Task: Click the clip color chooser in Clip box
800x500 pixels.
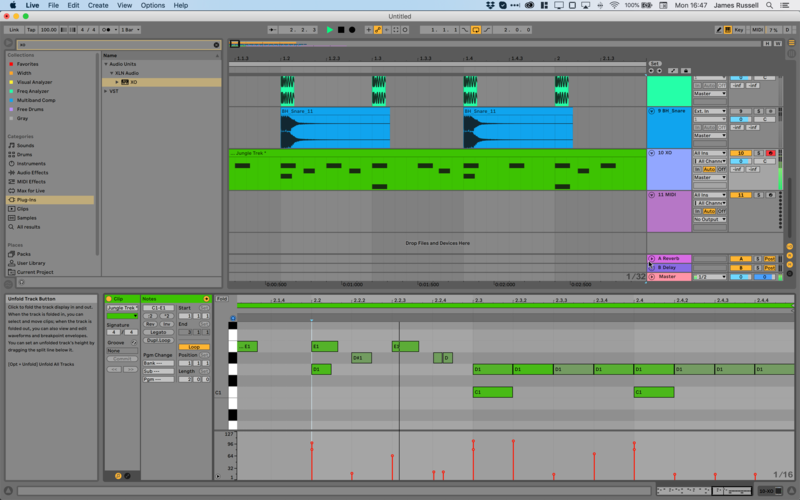Action: pyautogui.click(x=122, y=316)
